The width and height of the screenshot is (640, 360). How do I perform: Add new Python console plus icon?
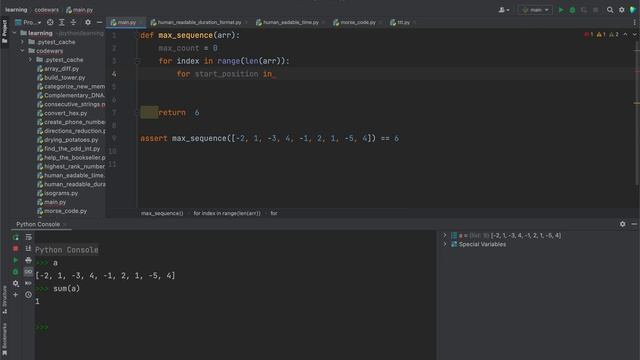click(16, 295)
